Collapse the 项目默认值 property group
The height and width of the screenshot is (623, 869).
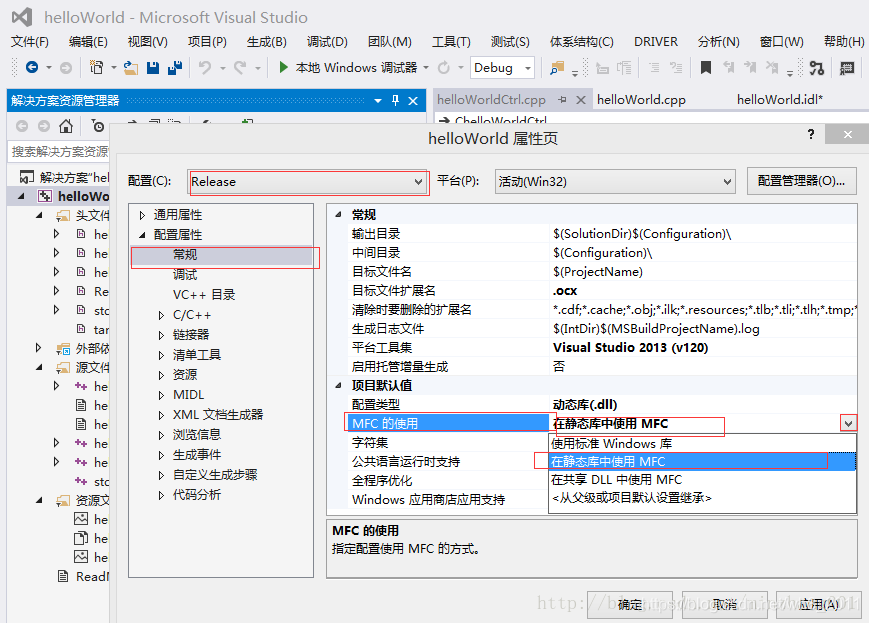[x=339, y=385]
